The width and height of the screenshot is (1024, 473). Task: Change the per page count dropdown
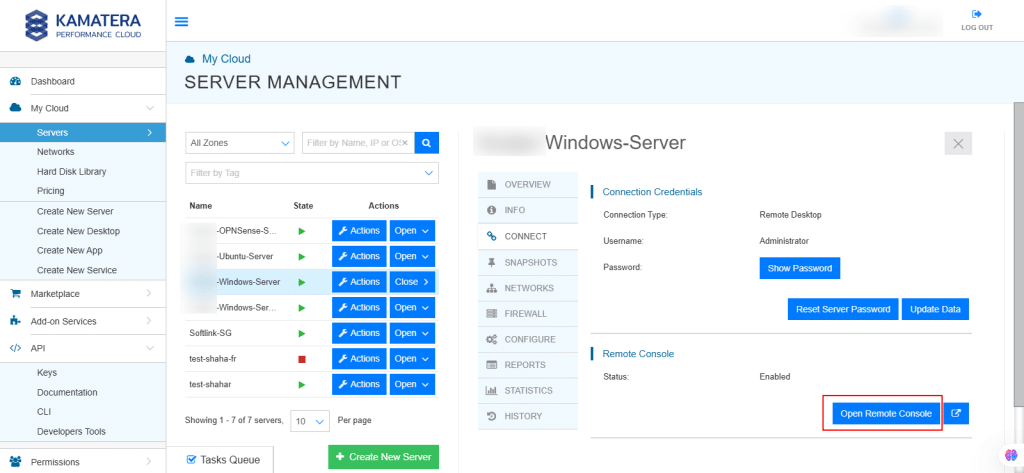point(309,420)
